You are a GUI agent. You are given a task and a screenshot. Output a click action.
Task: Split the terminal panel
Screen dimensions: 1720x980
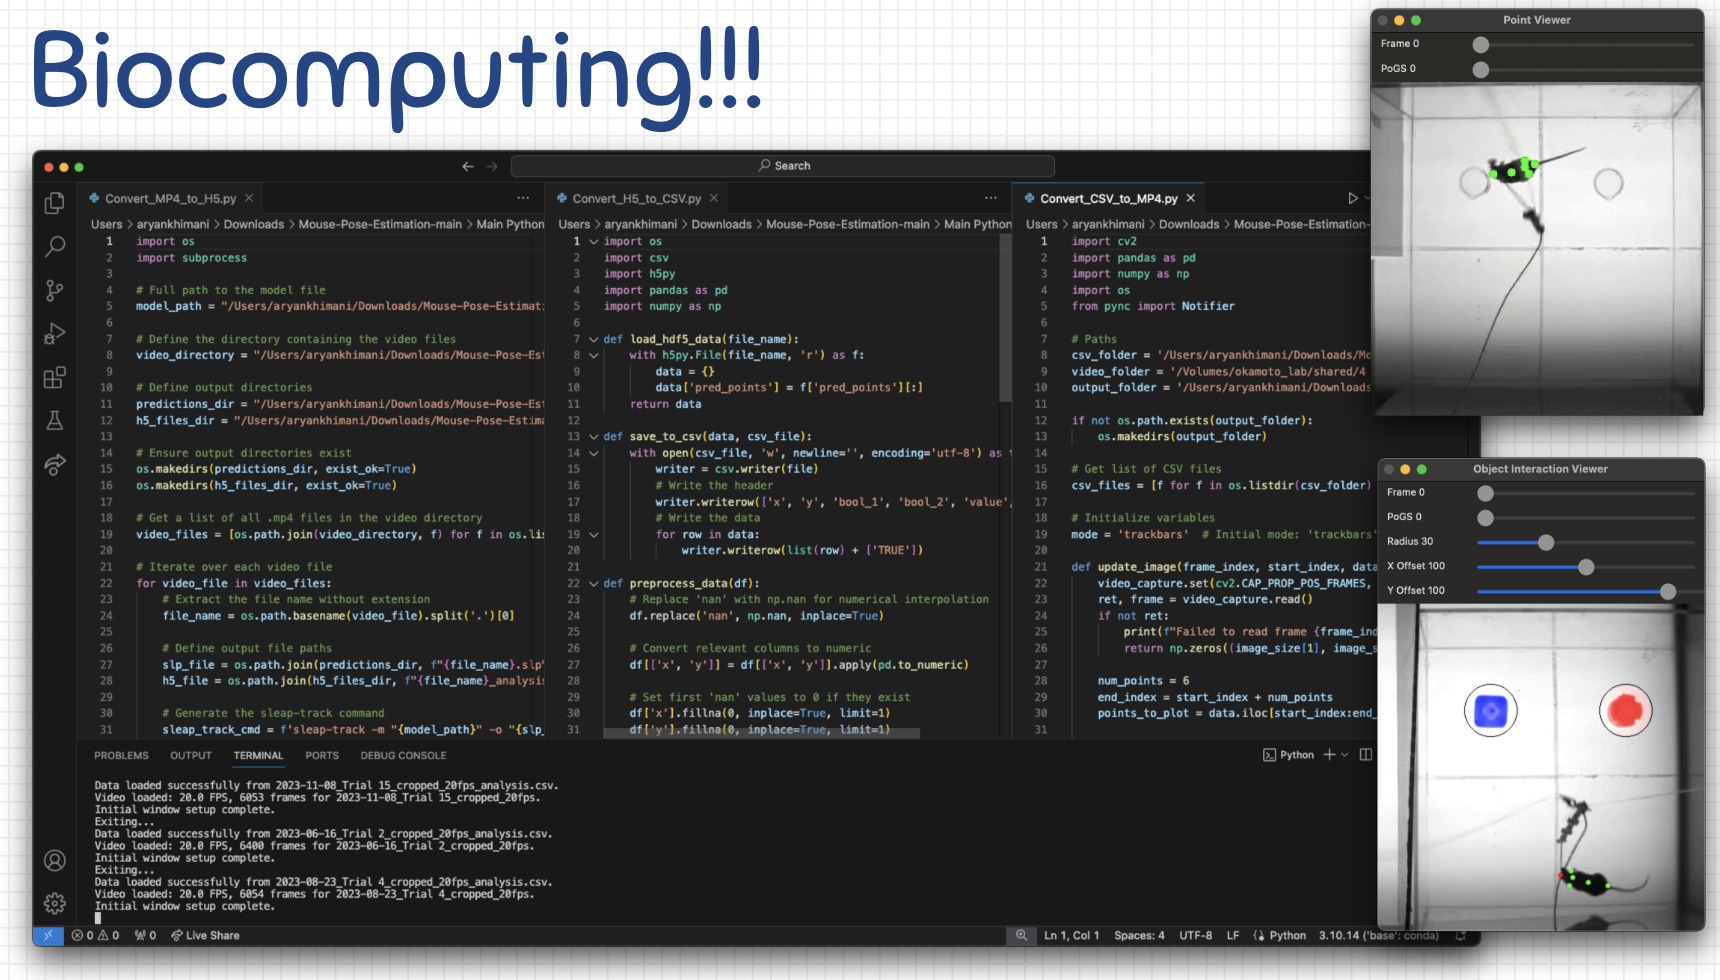[1365, 755]
